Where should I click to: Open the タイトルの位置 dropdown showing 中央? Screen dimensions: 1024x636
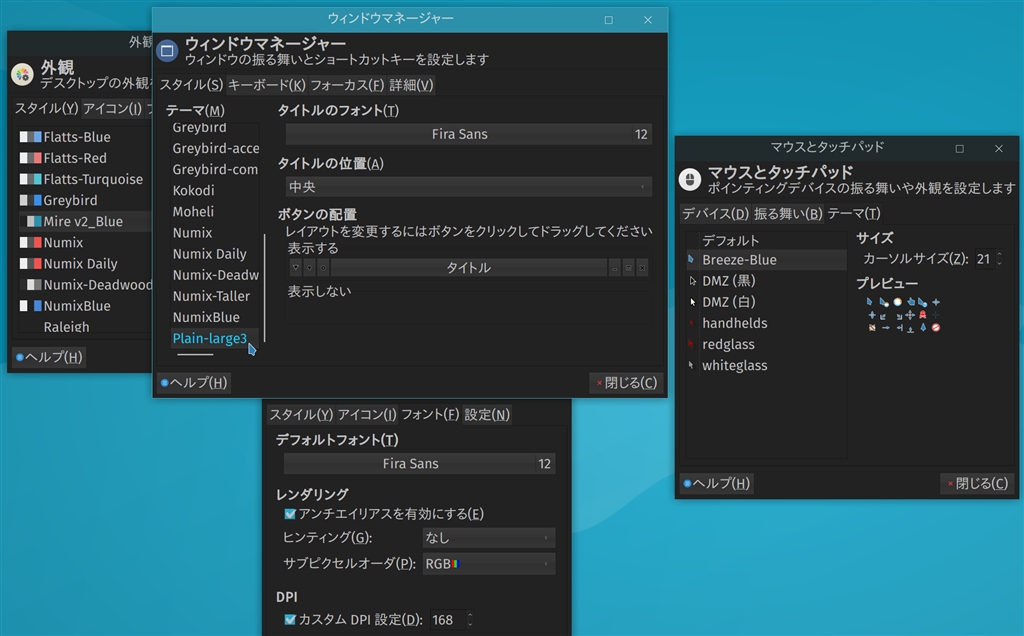point(468,187)
